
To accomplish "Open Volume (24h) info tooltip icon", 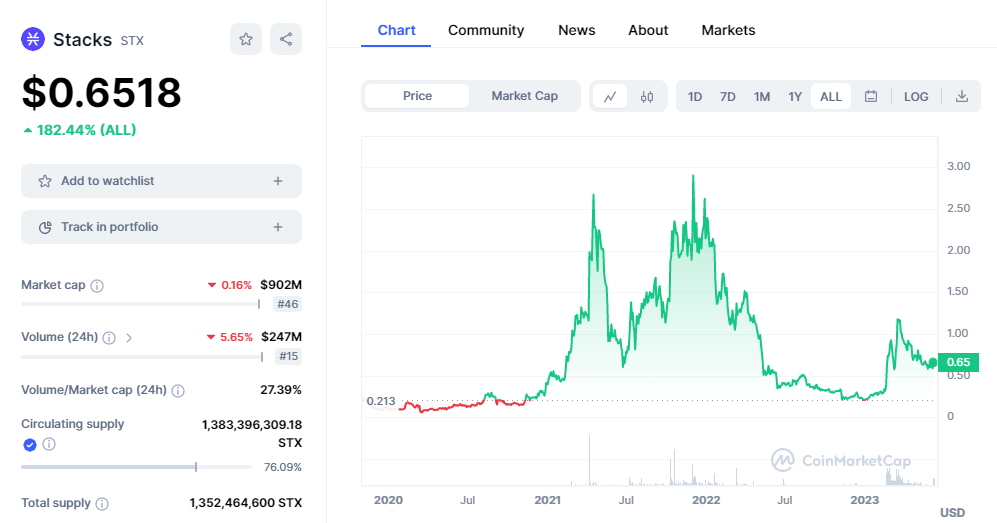I will tap(109, 337).
